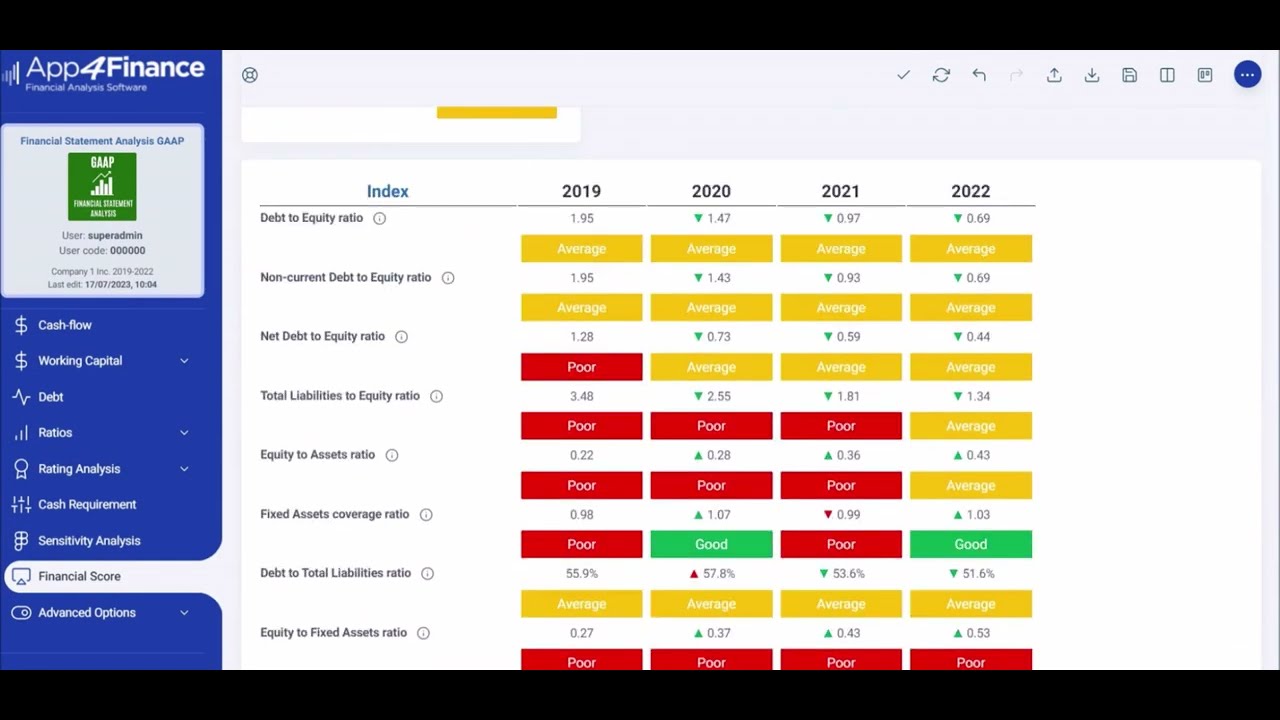Screen dimensions: 1280x720
Task: Click the Sensitivity Analysis icon
Action: (21, 541)
